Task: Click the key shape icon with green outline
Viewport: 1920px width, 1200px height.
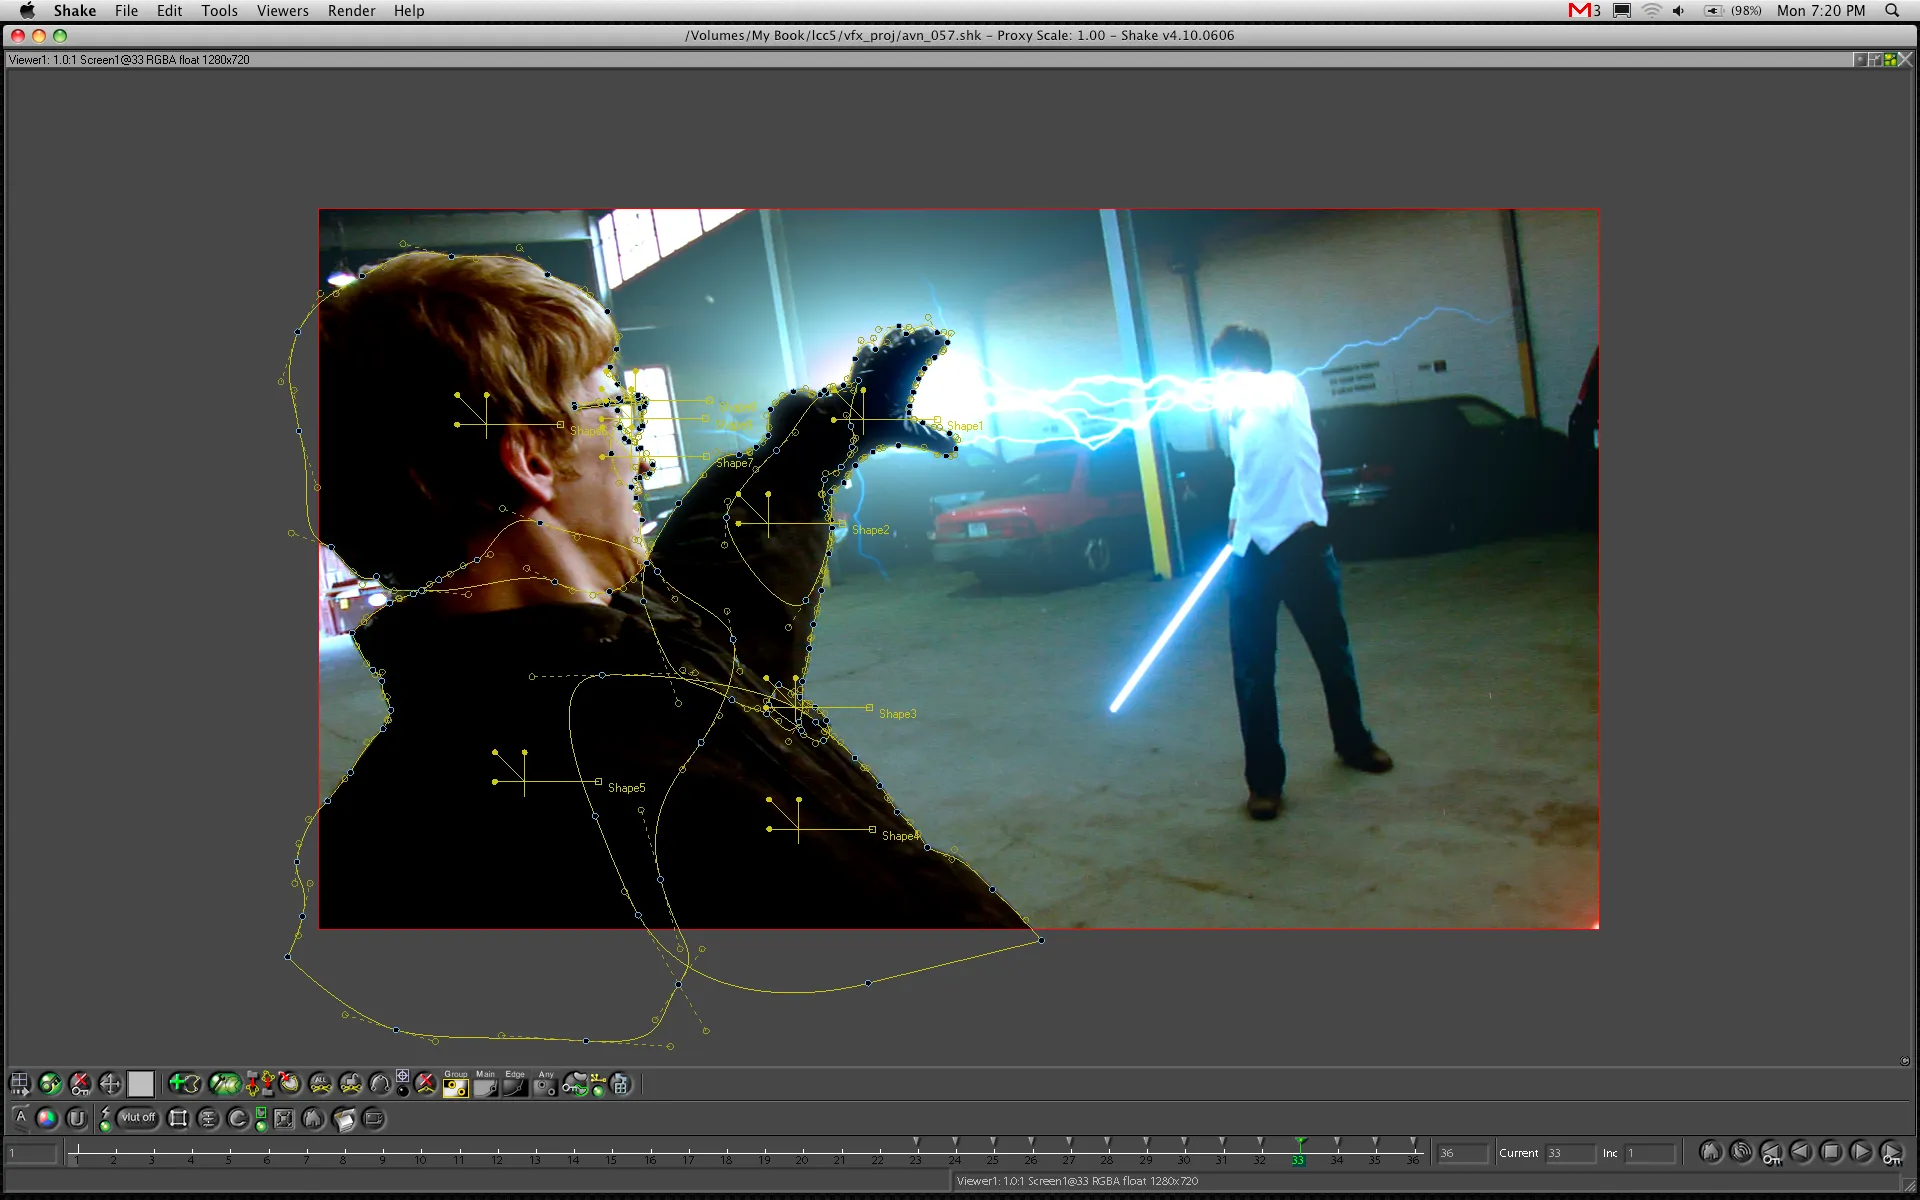Action: 576,1084
